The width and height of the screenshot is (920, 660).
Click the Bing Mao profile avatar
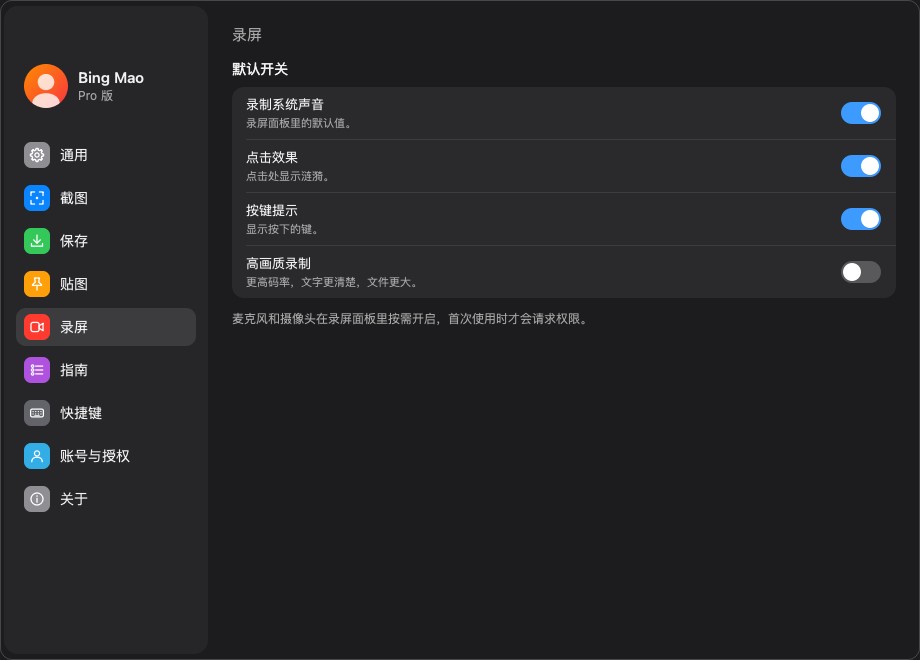pos(46,86)
